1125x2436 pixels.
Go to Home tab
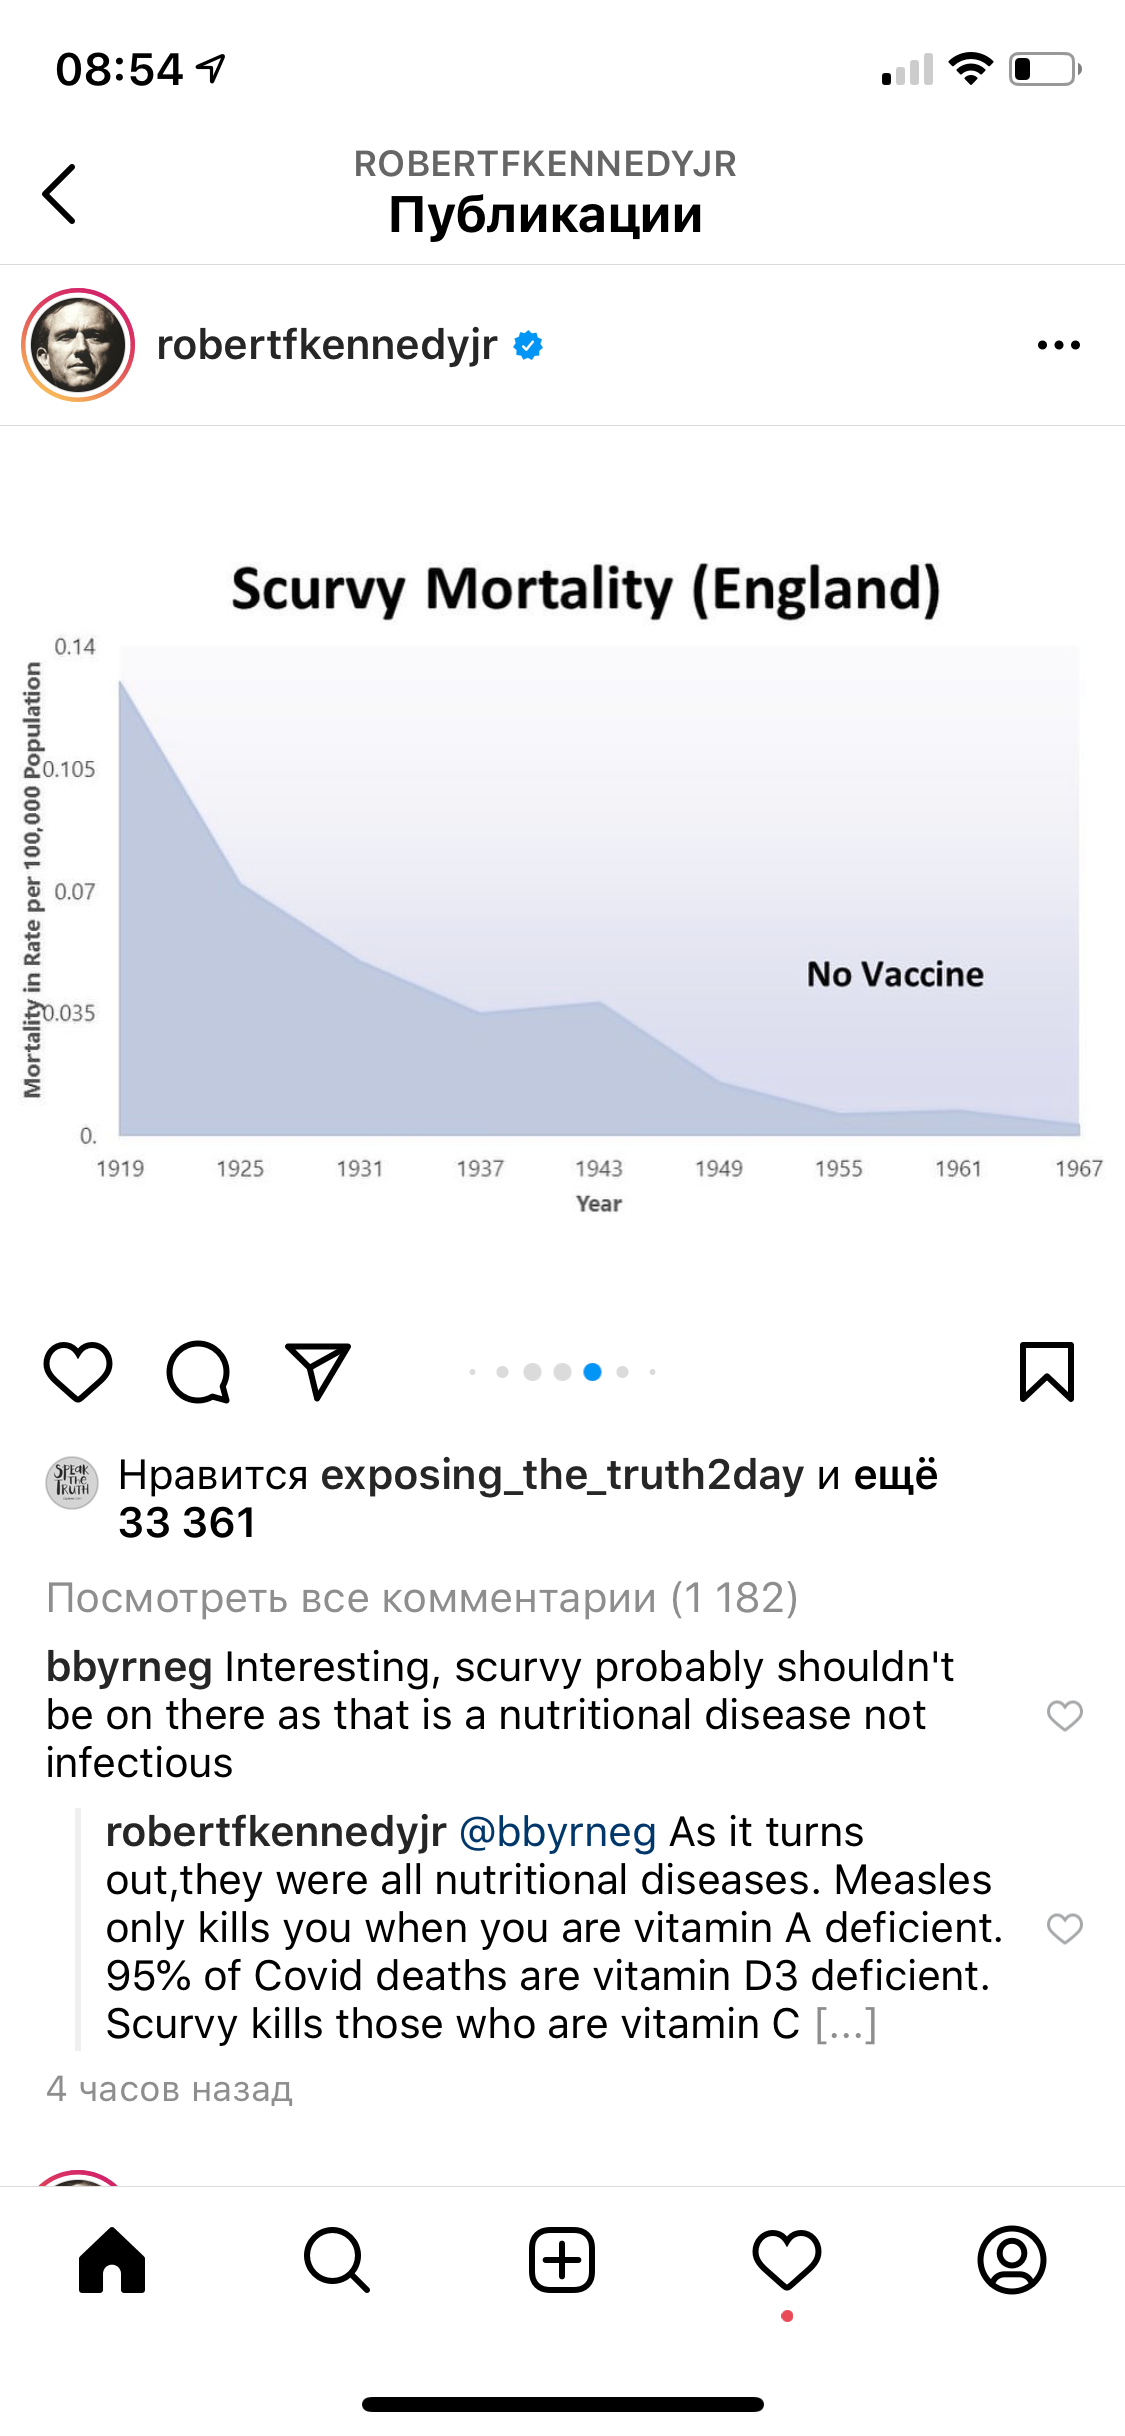[x=112, y=2260]
